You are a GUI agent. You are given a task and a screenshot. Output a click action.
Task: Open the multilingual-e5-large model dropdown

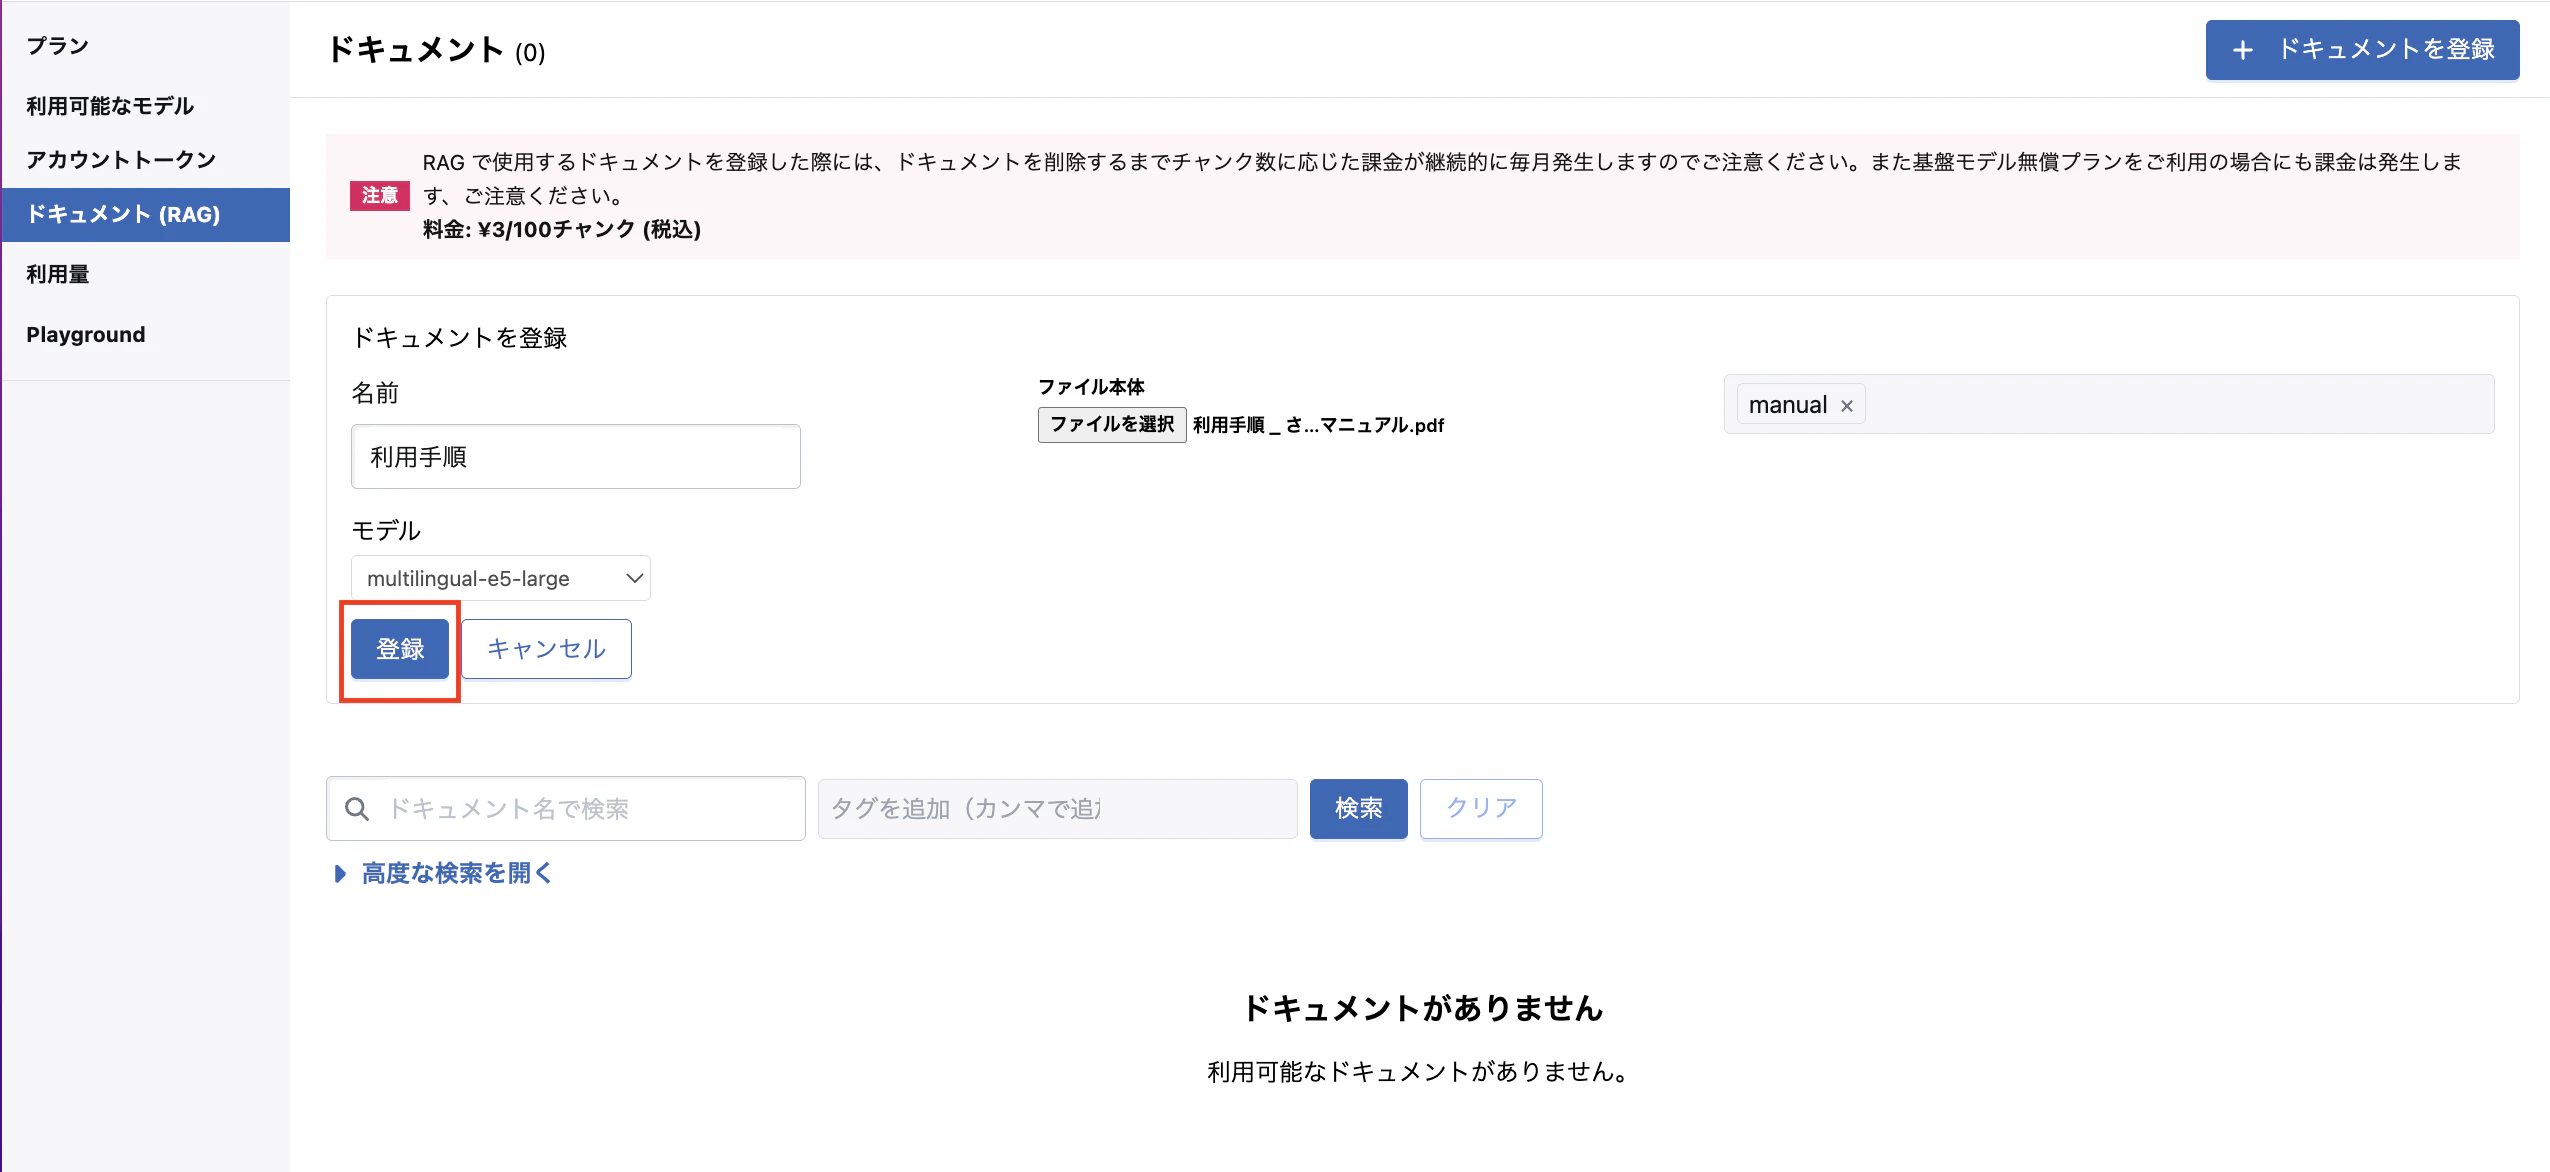pyautogui.click(x=501, y=578)
